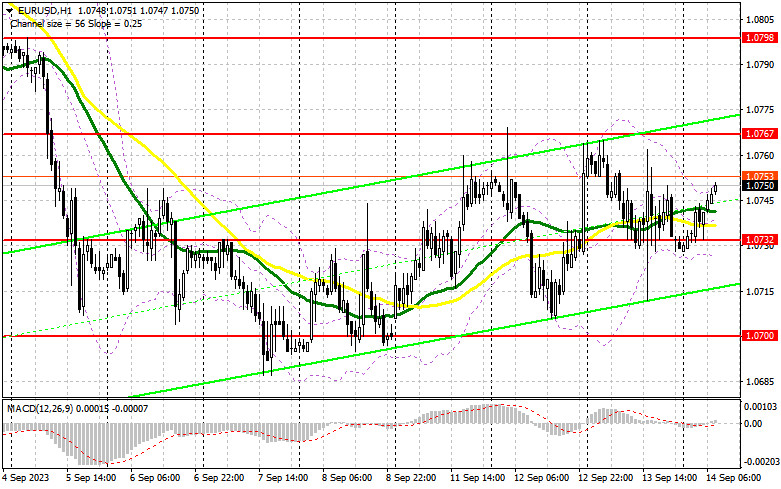Click the black 1.0750 current price tag
The height and width of the screenshot is (489, 781).
[760, 186]
